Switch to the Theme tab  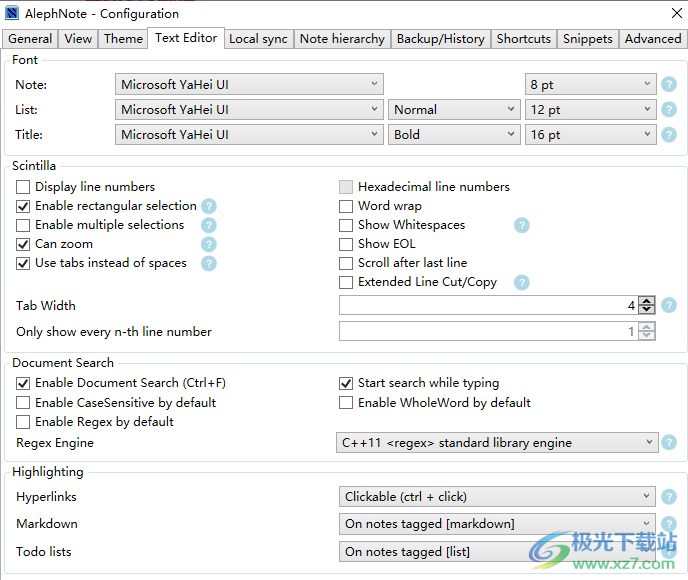click(123, 39)
